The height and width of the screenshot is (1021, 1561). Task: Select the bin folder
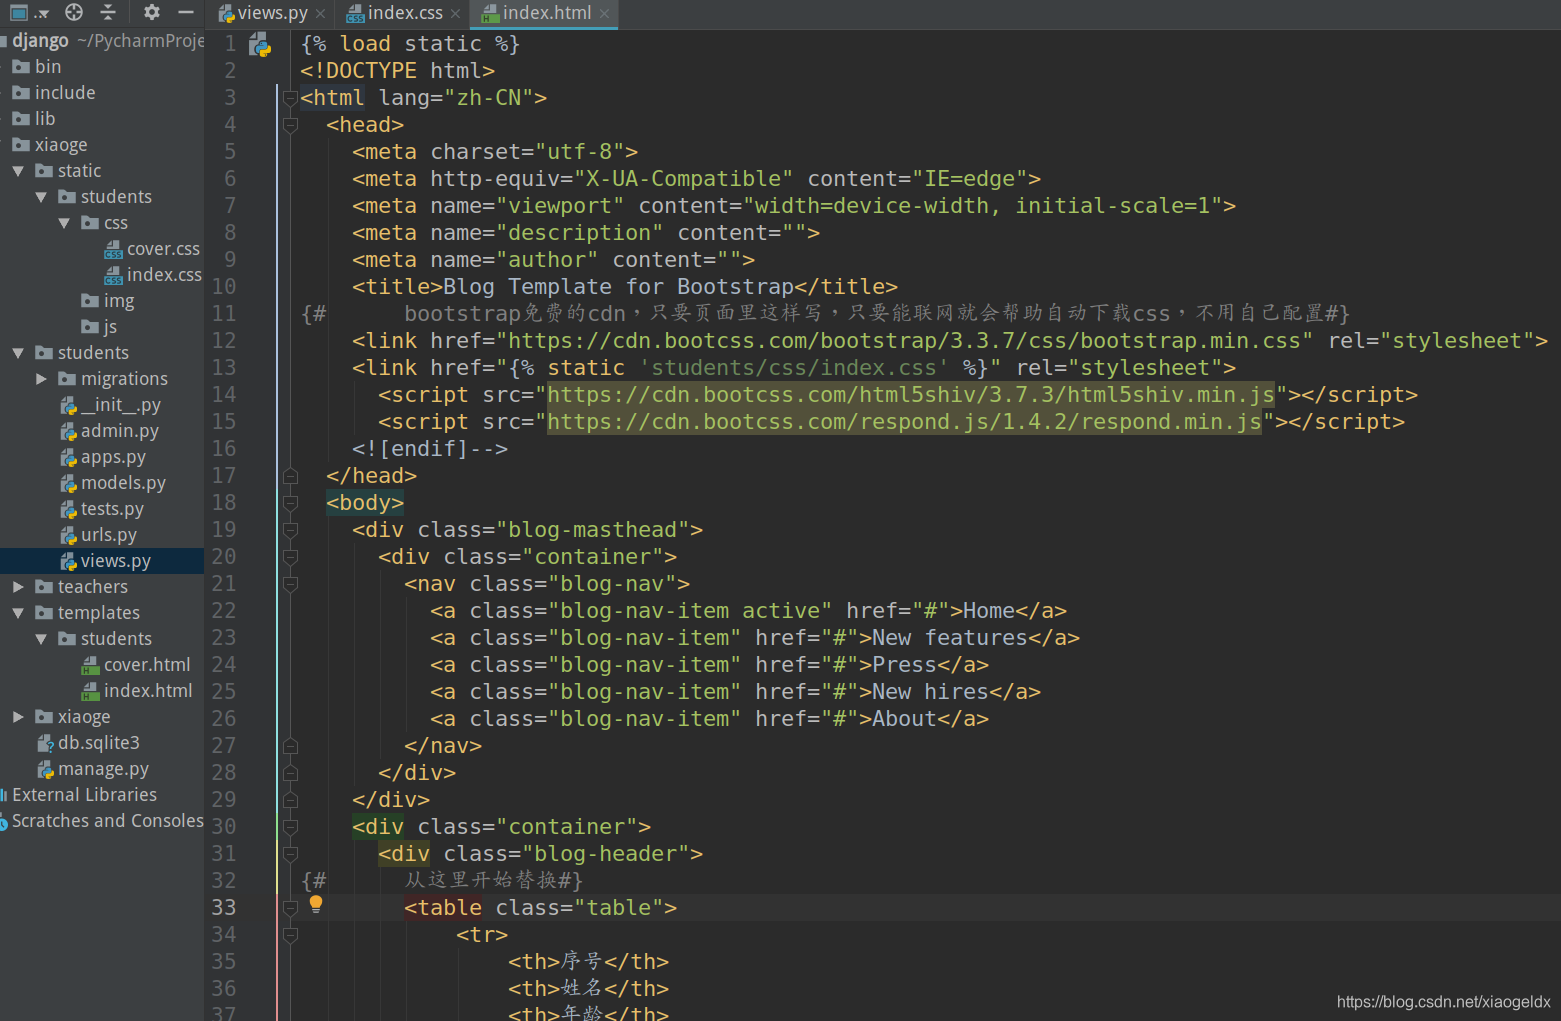(37, 67)
